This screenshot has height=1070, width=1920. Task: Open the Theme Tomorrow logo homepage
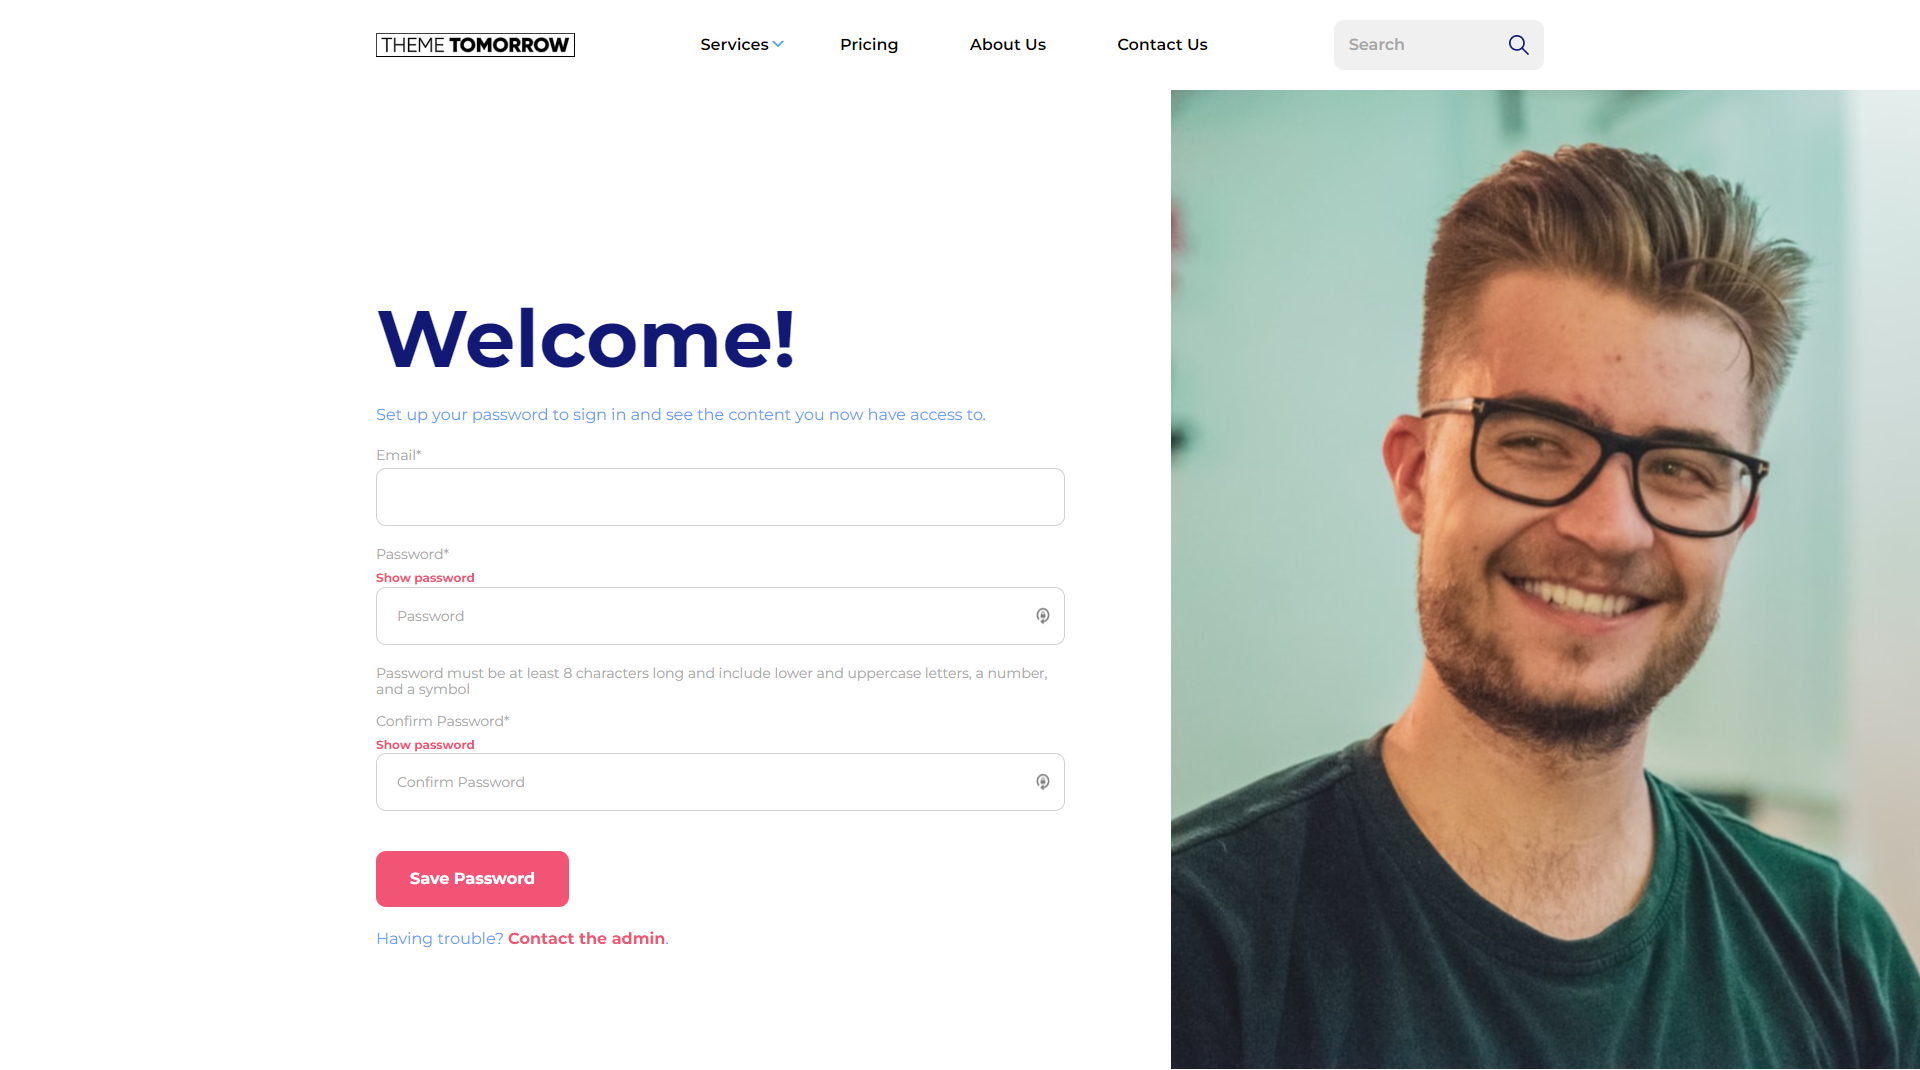[x=475, y=45]
